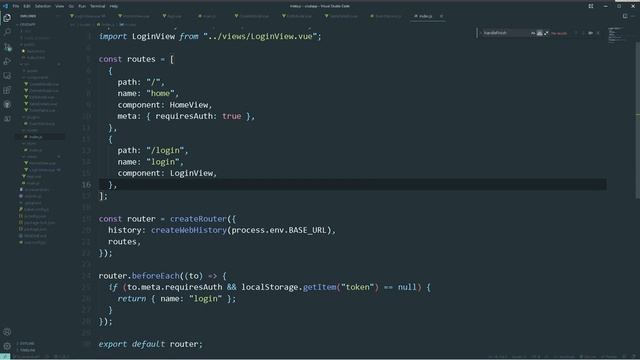The width and height of the screenshot is (640, 360).
Task: Click "createRouter" function call
Action: pos(198,219)
